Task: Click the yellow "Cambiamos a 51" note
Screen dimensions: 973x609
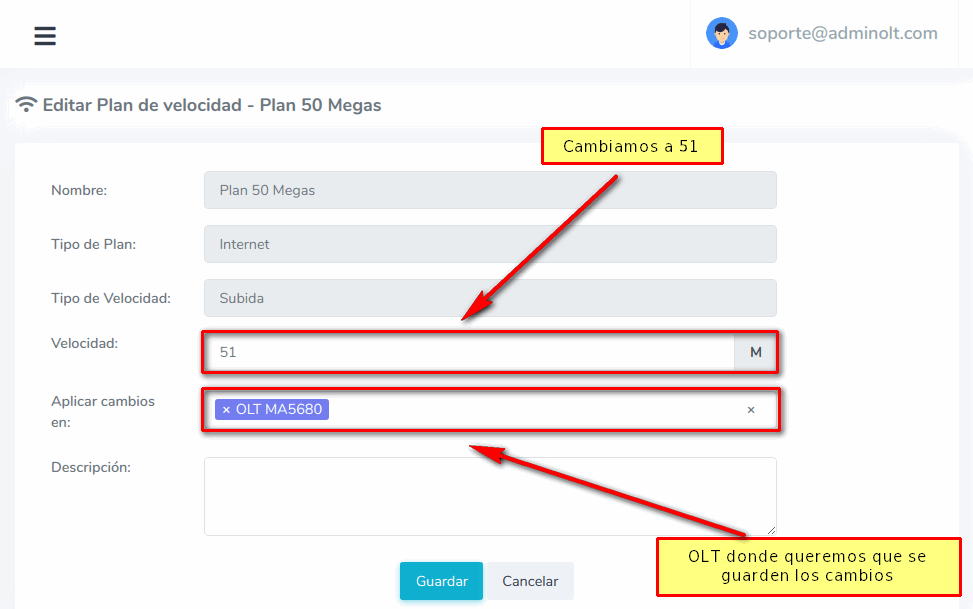Action: coord(631,147)
